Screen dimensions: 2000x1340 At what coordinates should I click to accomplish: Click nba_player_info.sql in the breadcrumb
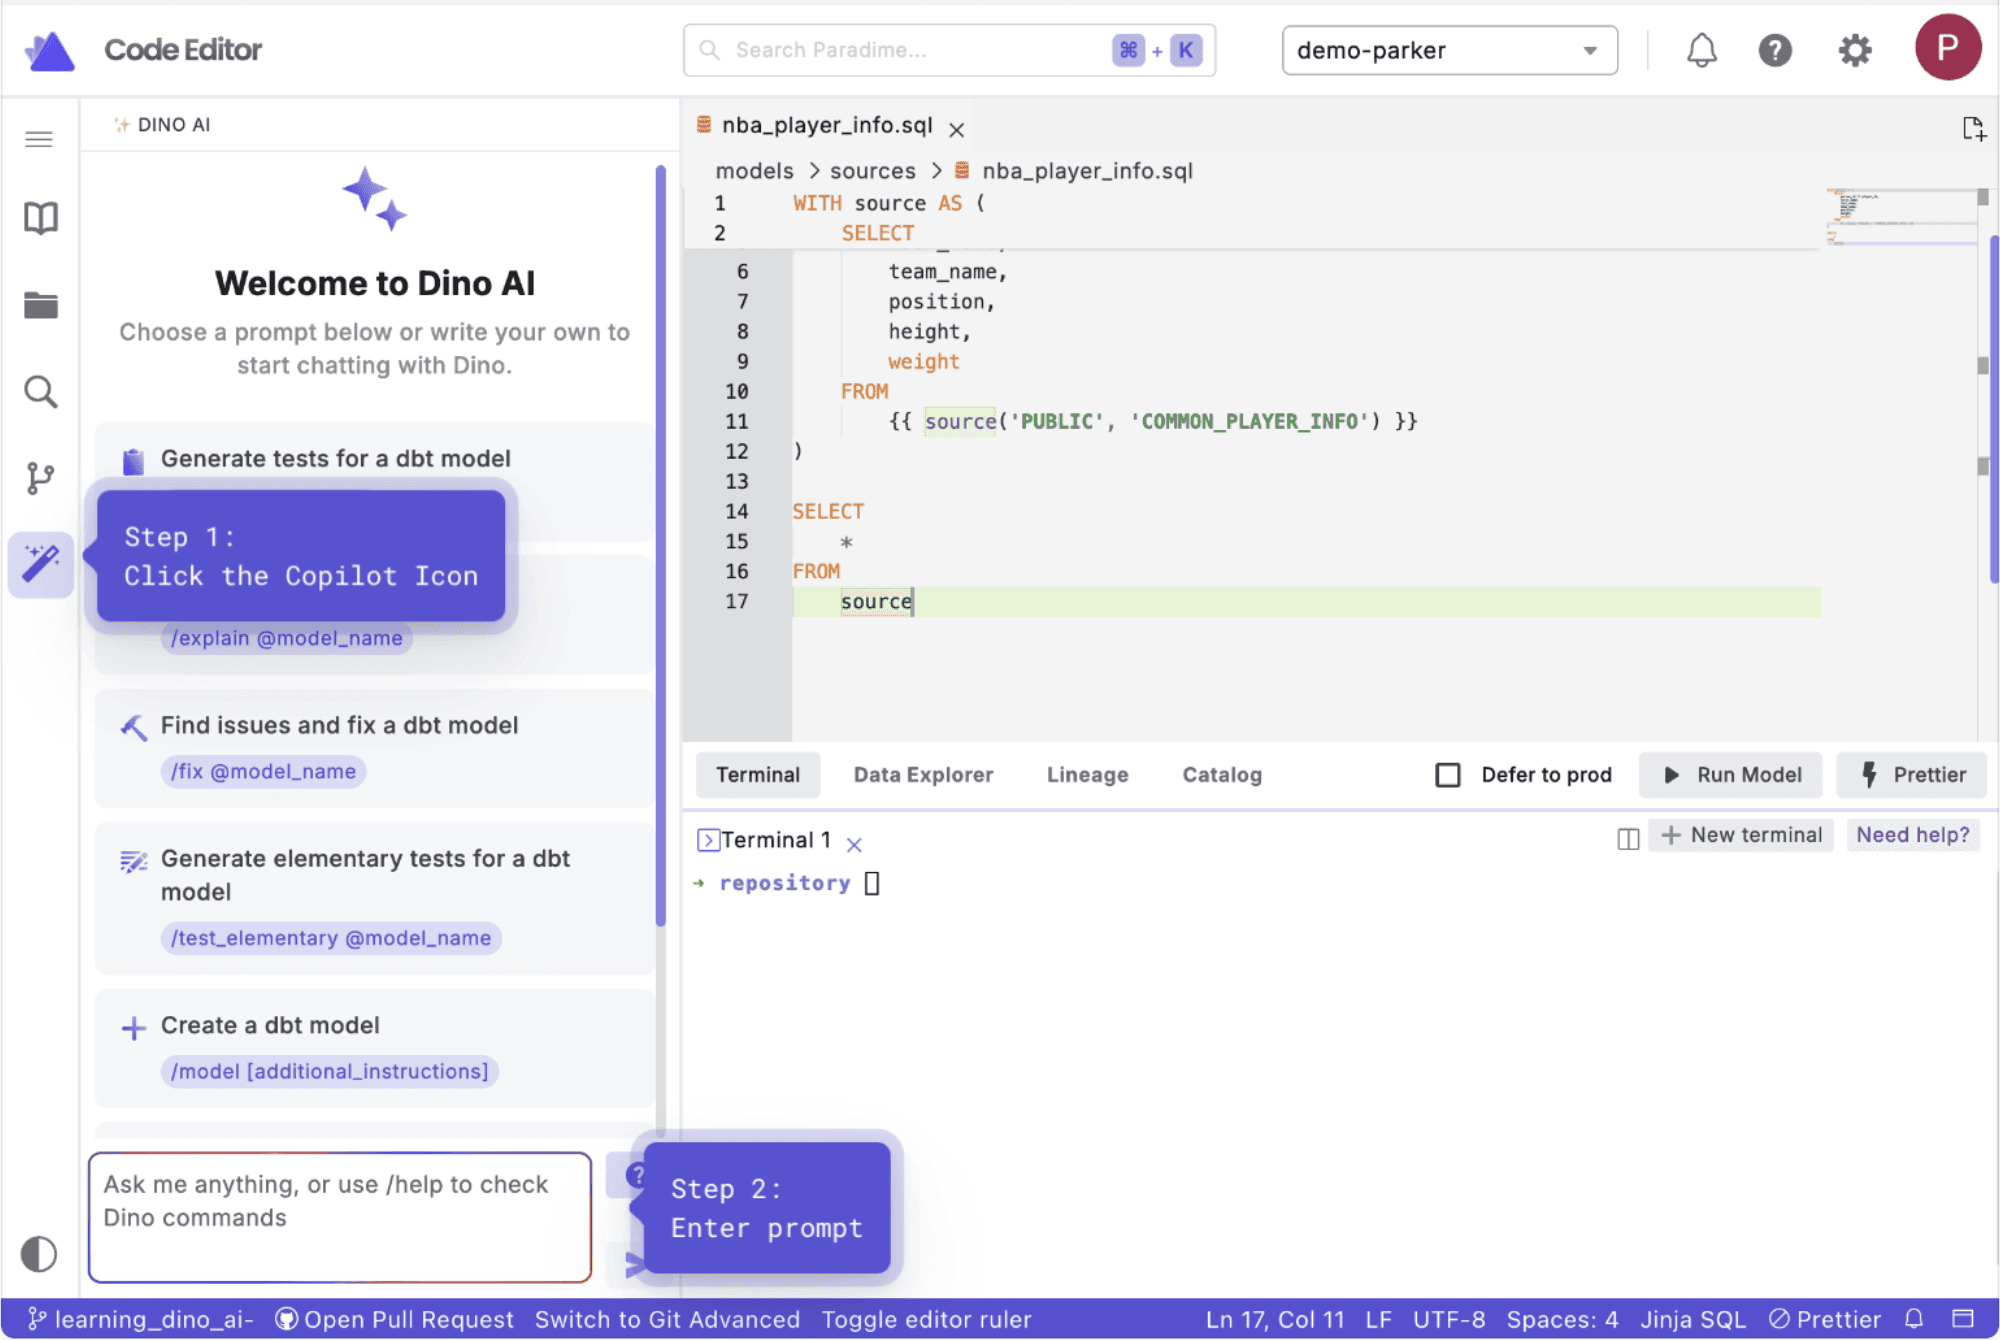1087,171
